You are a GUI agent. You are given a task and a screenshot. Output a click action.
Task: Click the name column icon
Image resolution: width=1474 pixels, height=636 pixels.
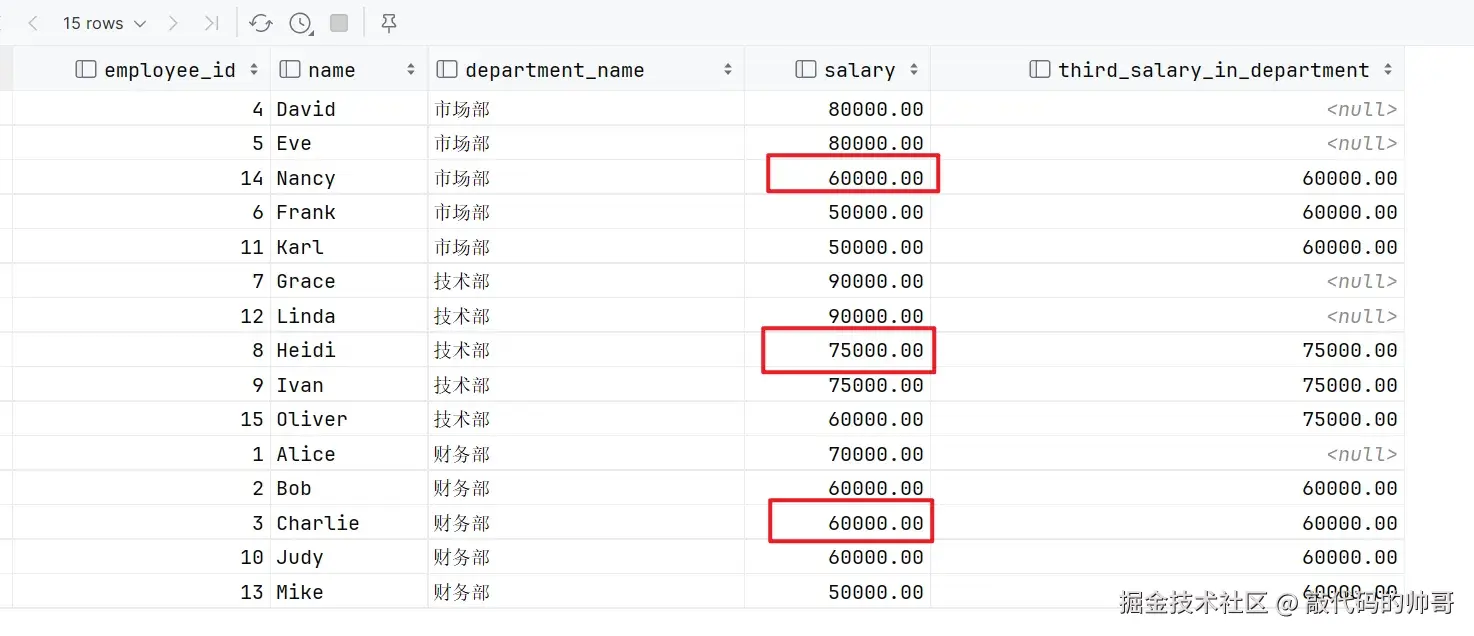[290, 70]
